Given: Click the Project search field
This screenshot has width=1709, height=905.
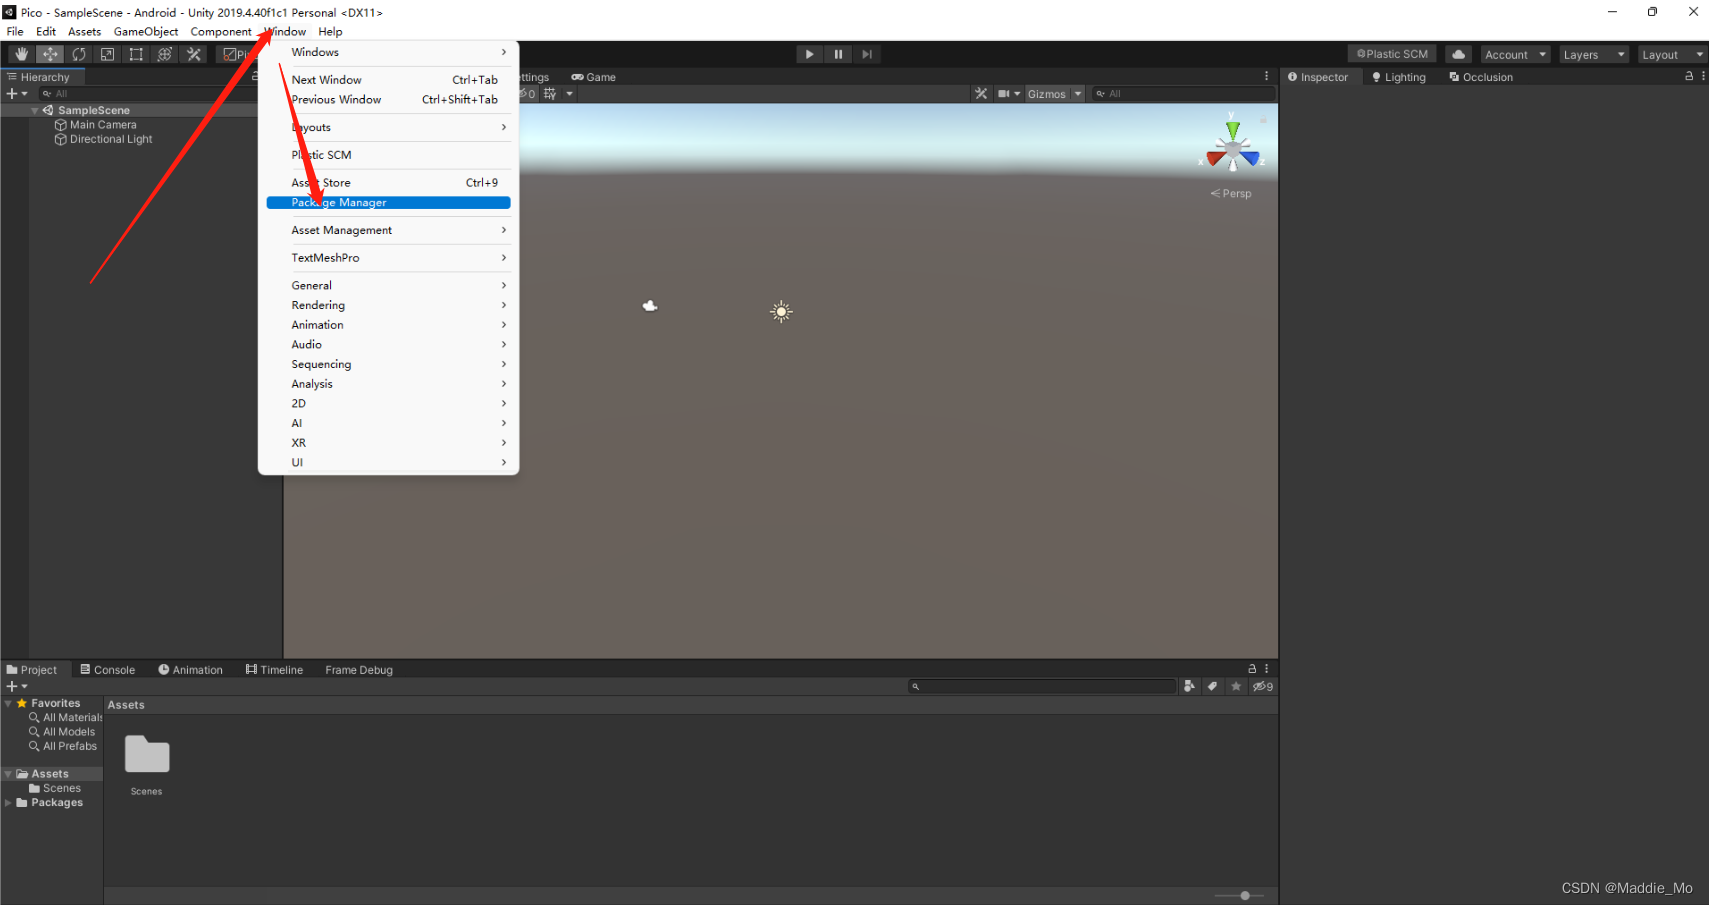Looking at the screenshot, I should pos(1043,686).
